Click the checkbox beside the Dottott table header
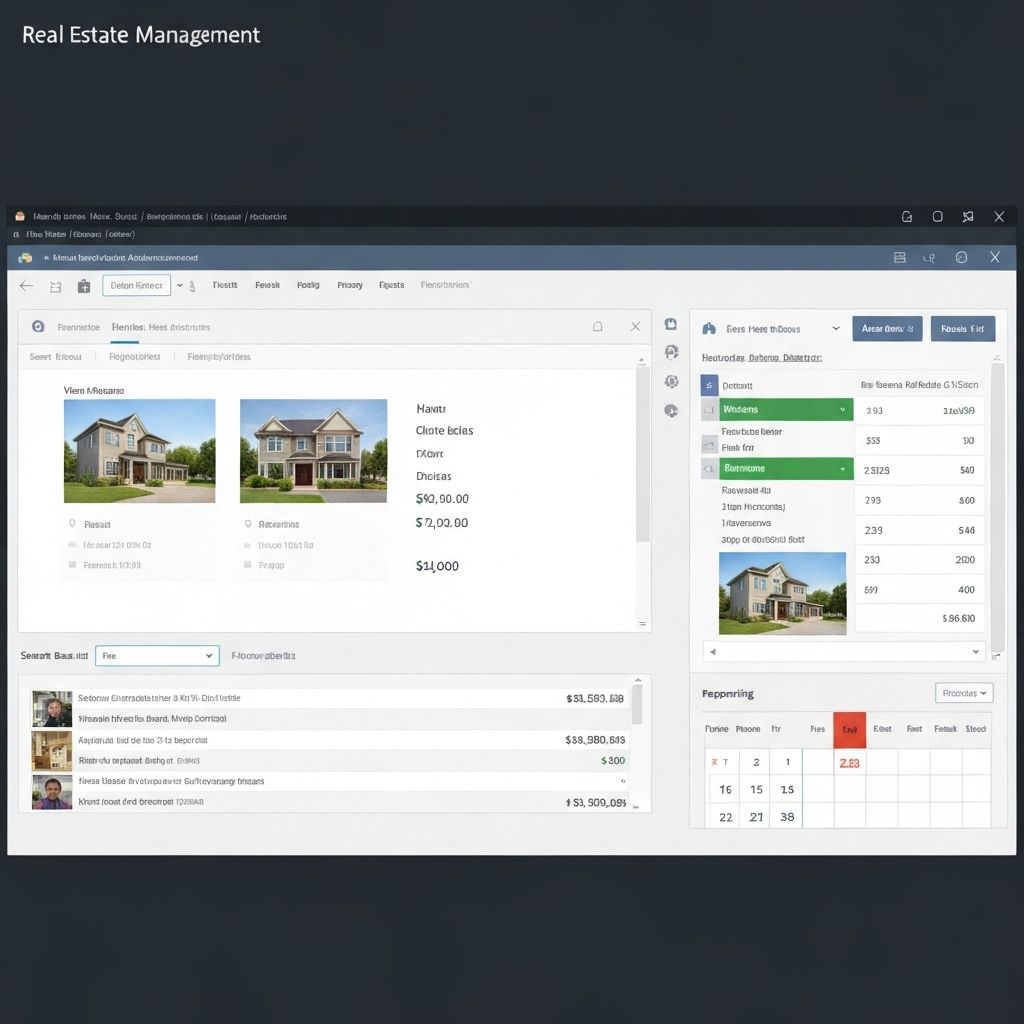The width and height of the screenshot is (1024, 1024). click(x=708, y=384)
